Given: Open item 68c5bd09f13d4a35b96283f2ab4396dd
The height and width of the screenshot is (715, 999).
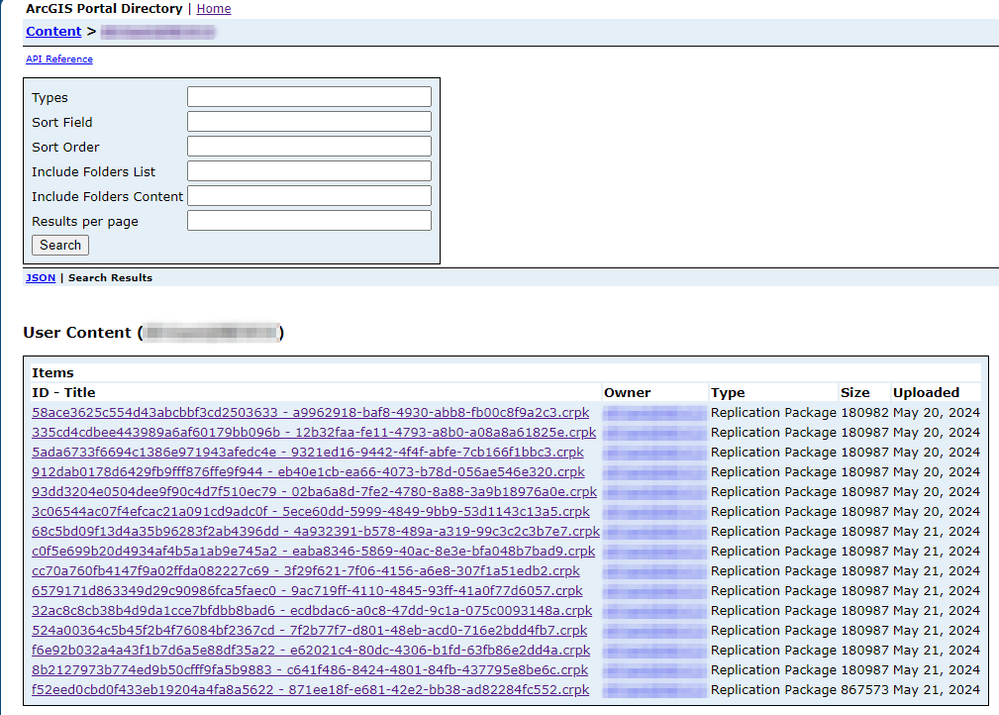Looking at the screenshot, I should point(316,531).
